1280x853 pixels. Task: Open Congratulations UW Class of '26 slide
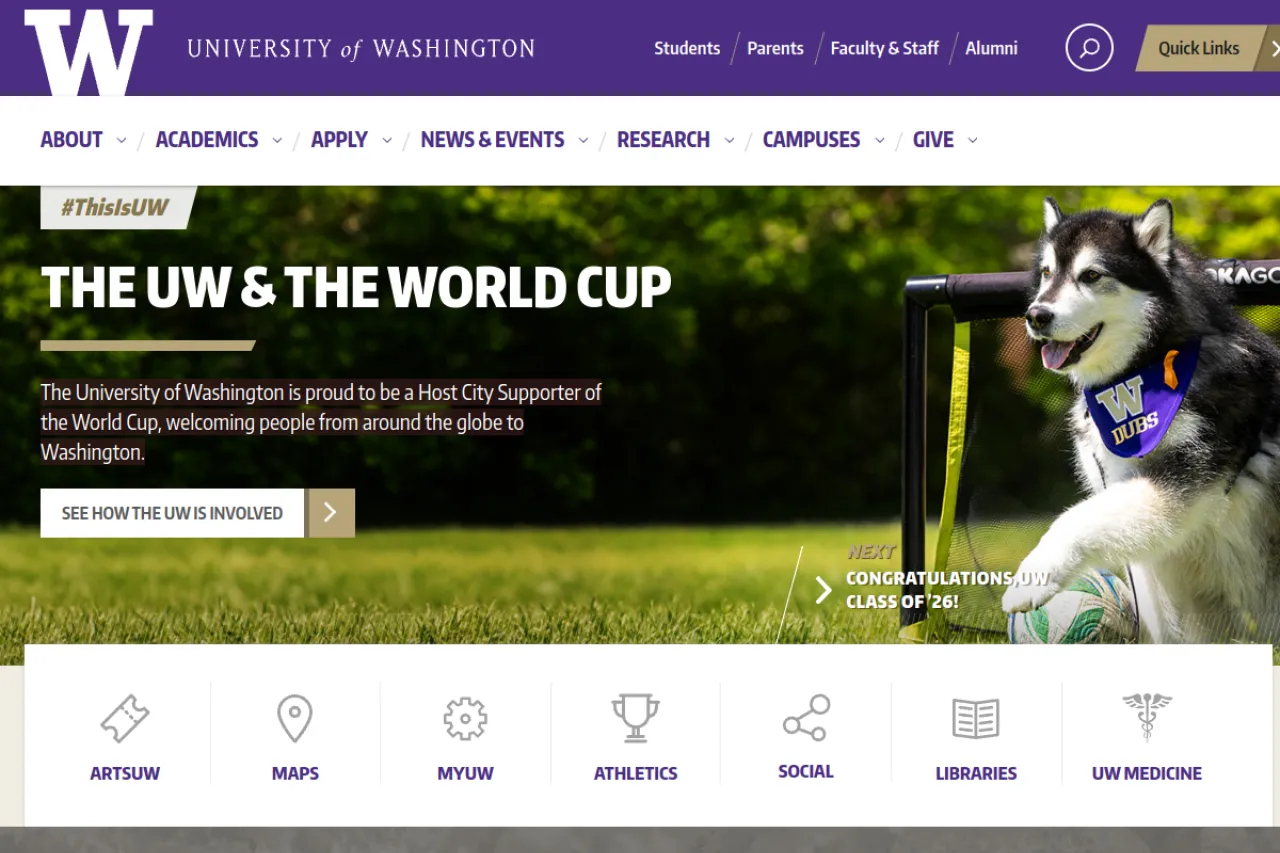[947, 590]
